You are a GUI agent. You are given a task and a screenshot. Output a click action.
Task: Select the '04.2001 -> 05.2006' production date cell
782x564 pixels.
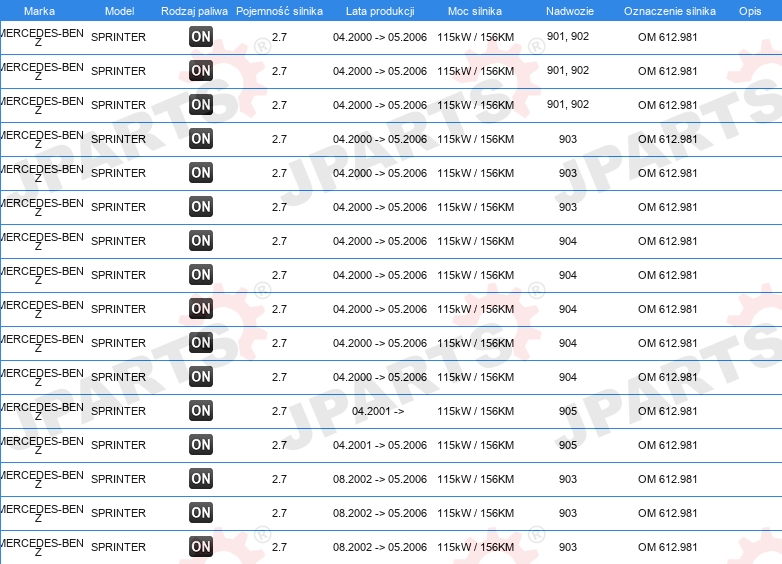pos(380,445)
